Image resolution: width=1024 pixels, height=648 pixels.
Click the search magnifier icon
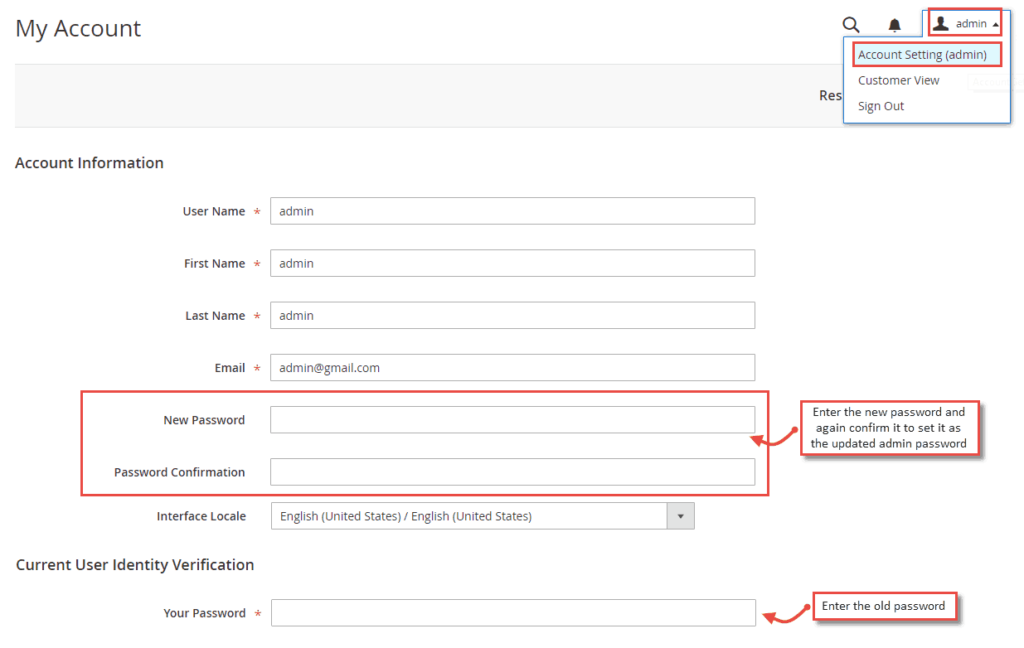coord(851,24)
